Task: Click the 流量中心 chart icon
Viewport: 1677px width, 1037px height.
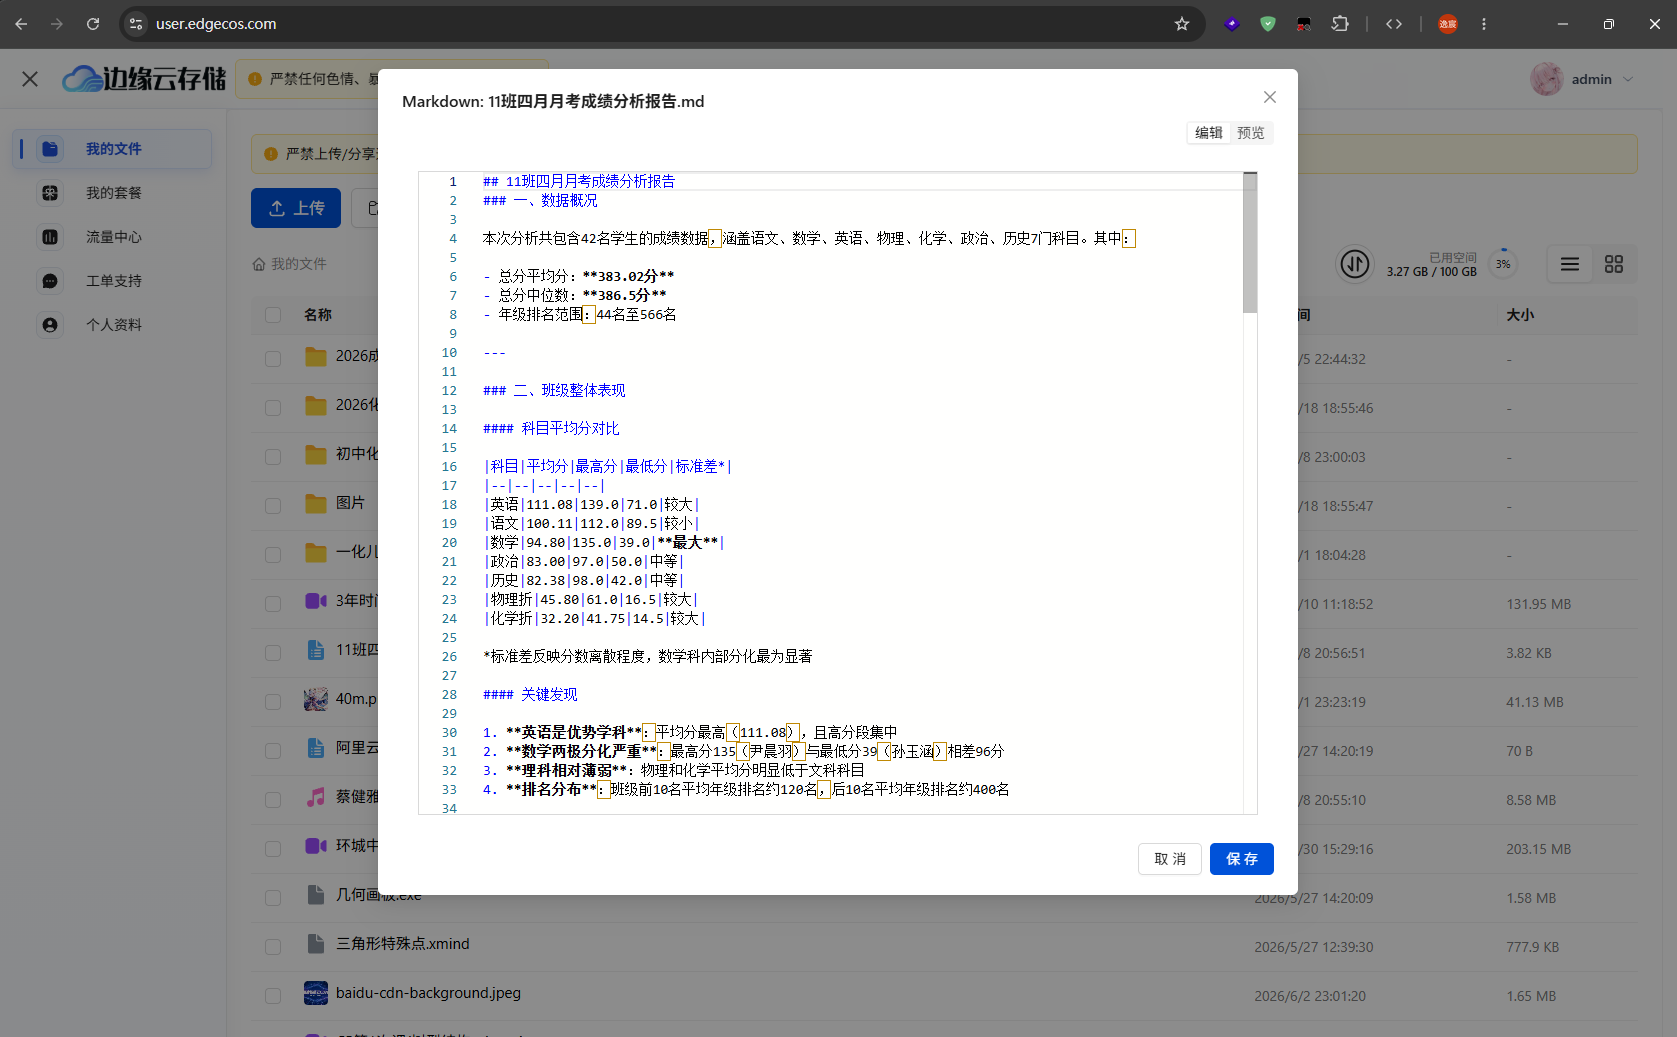Action: coord(50,237)
